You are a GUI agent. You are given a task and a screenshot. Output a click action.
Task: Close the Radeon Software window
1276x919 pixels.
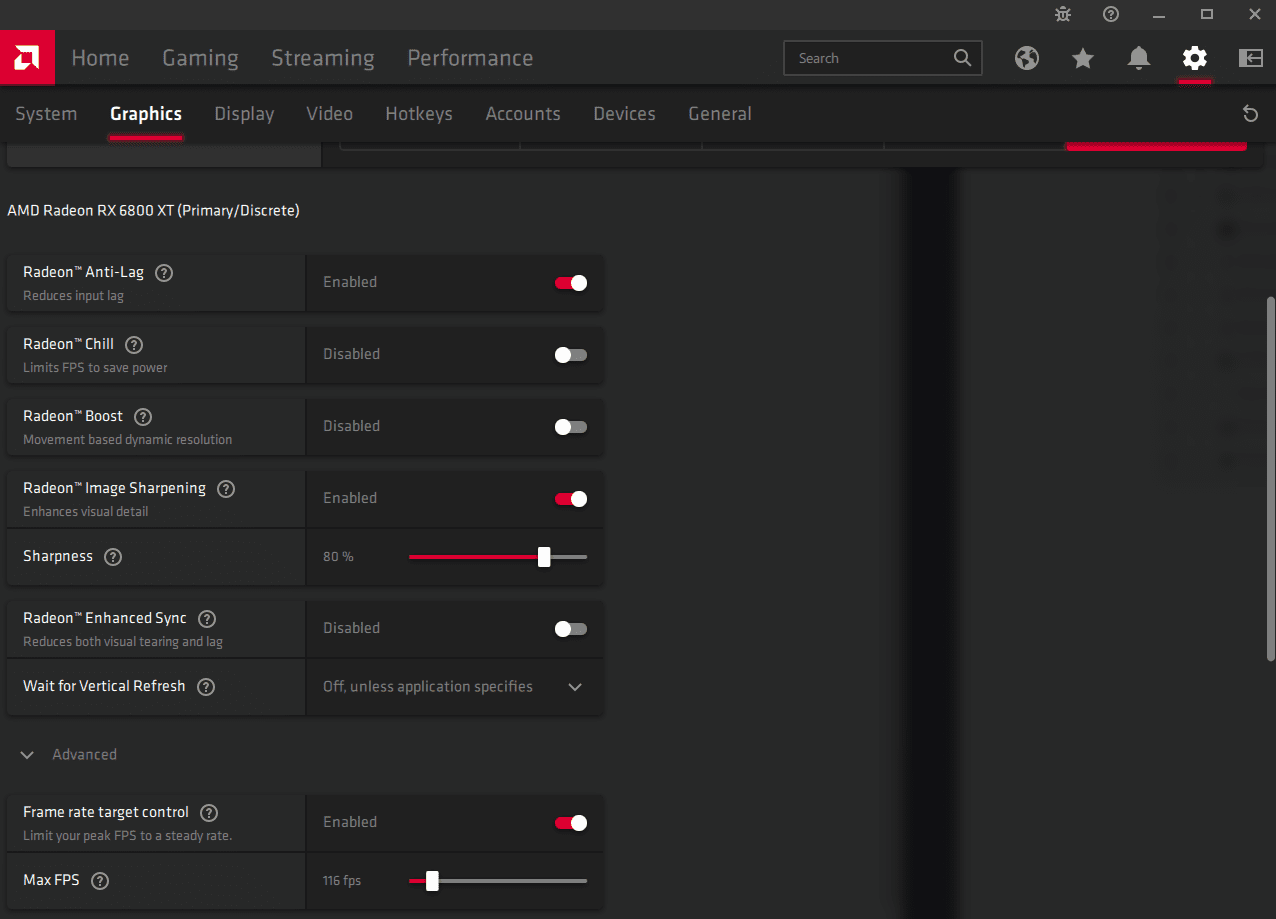click(1255, 14)
